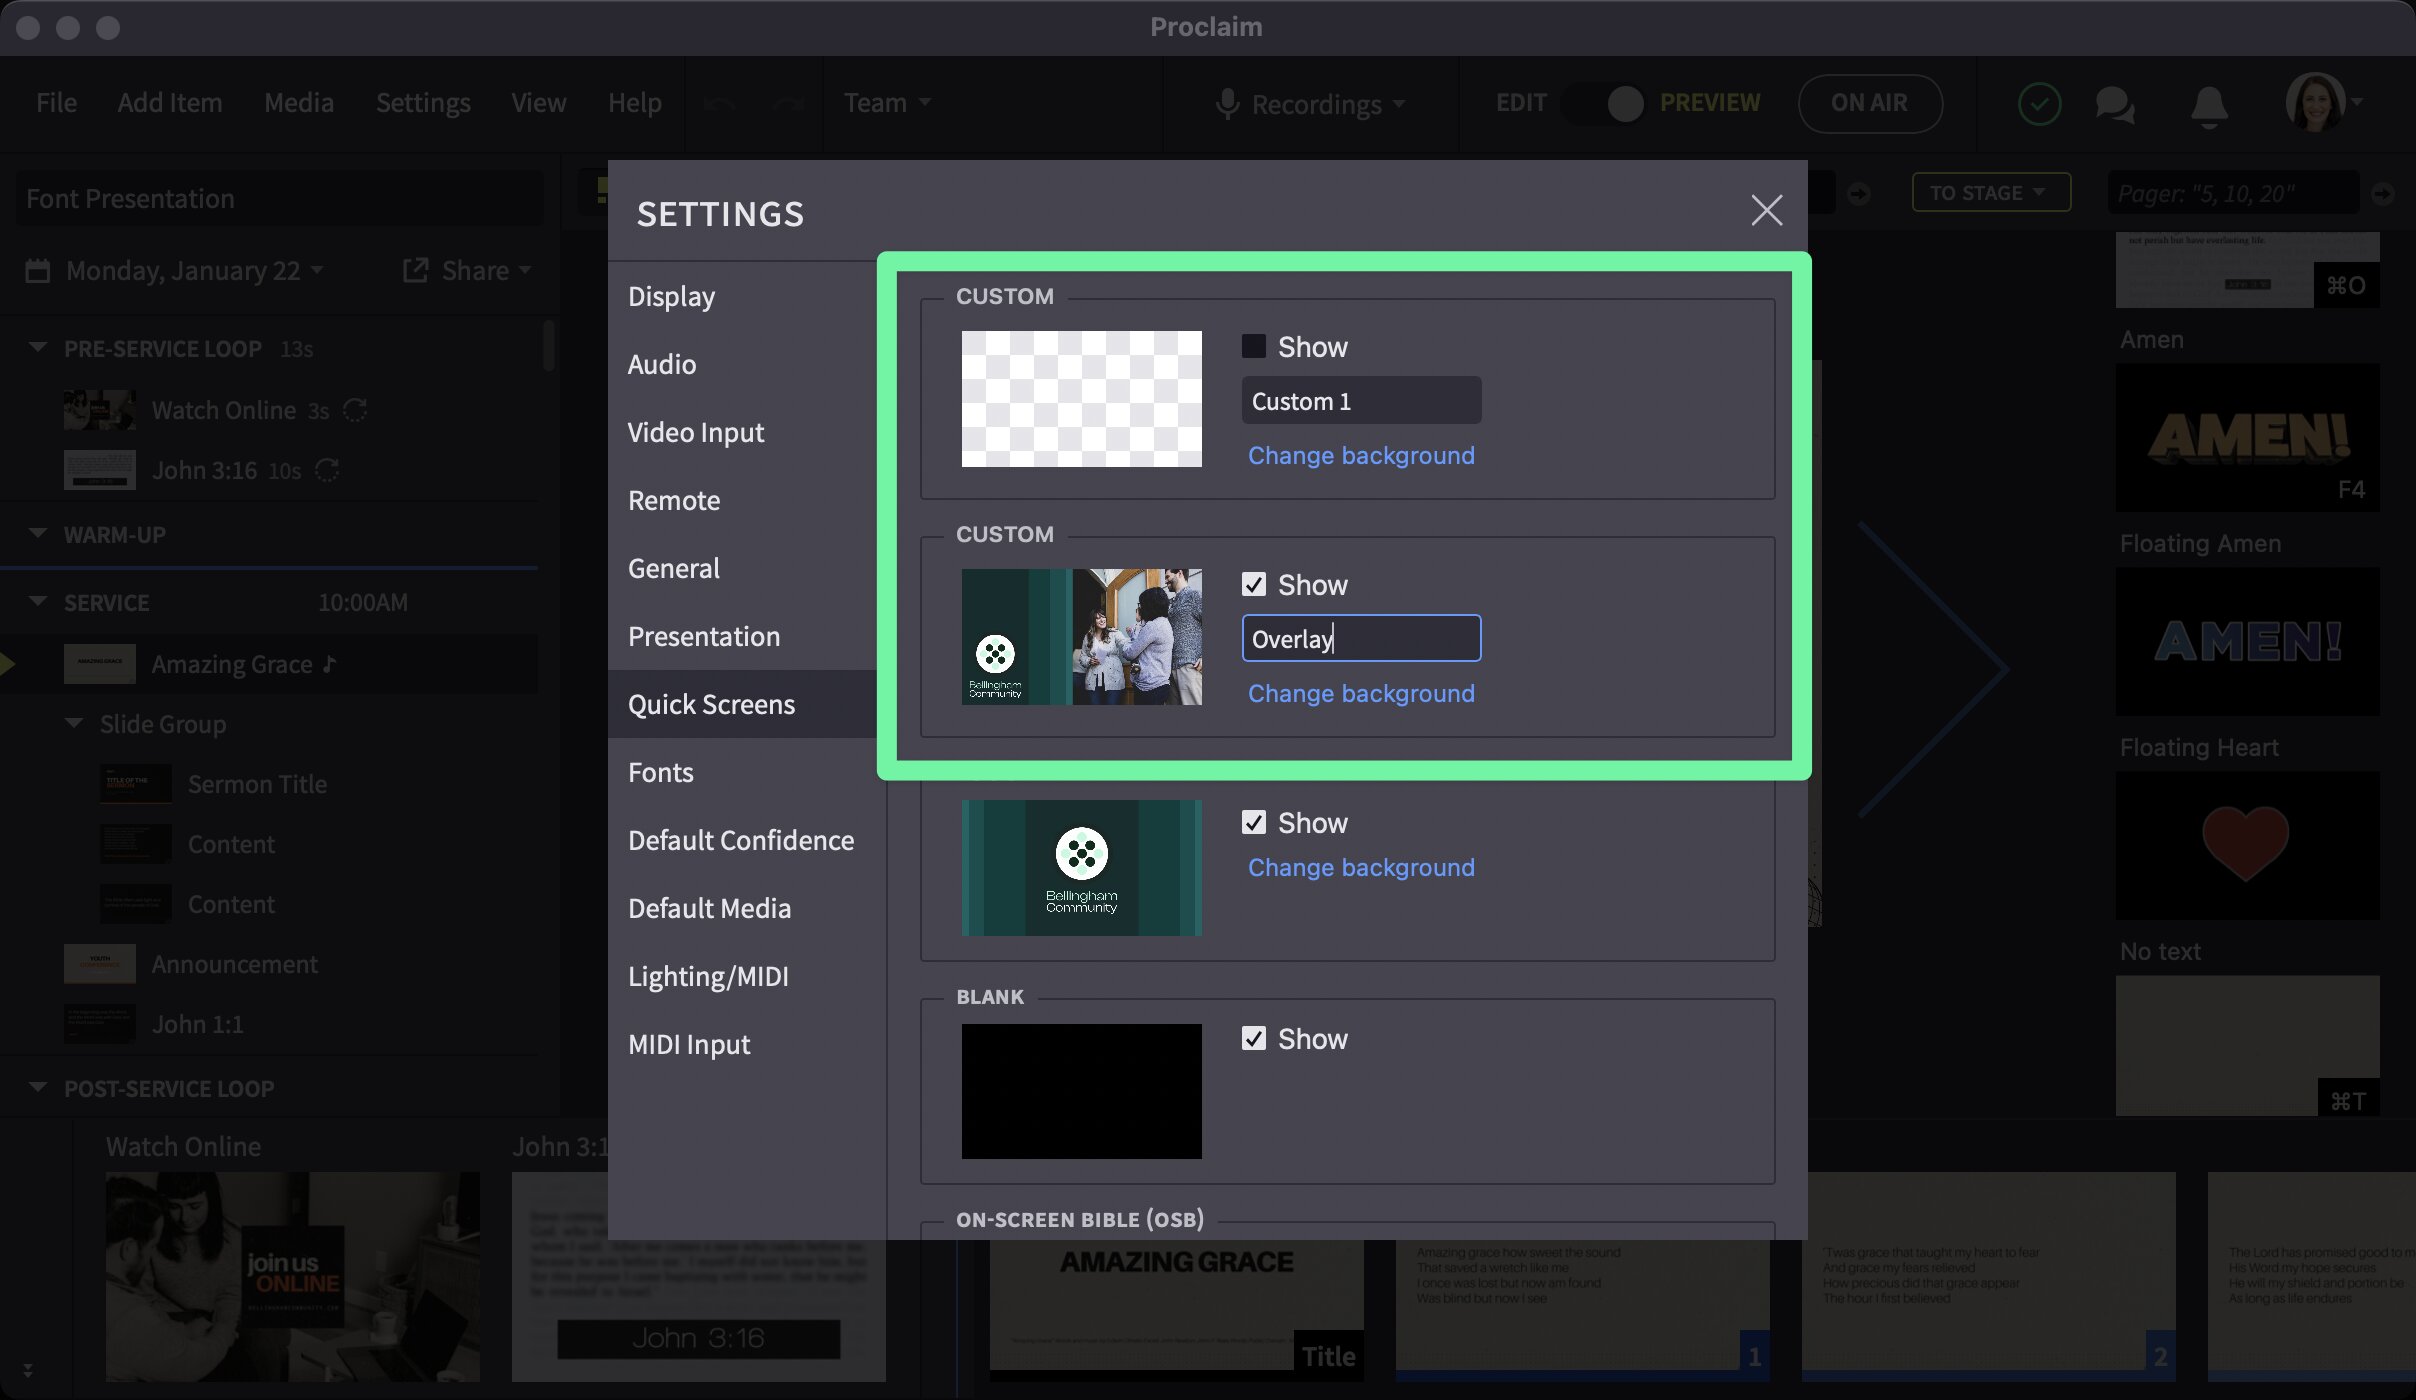Collapse the PRE-SERVICE LOOP section
Viewport: 2416px width, 1400px height.
[x=38, y=347]
